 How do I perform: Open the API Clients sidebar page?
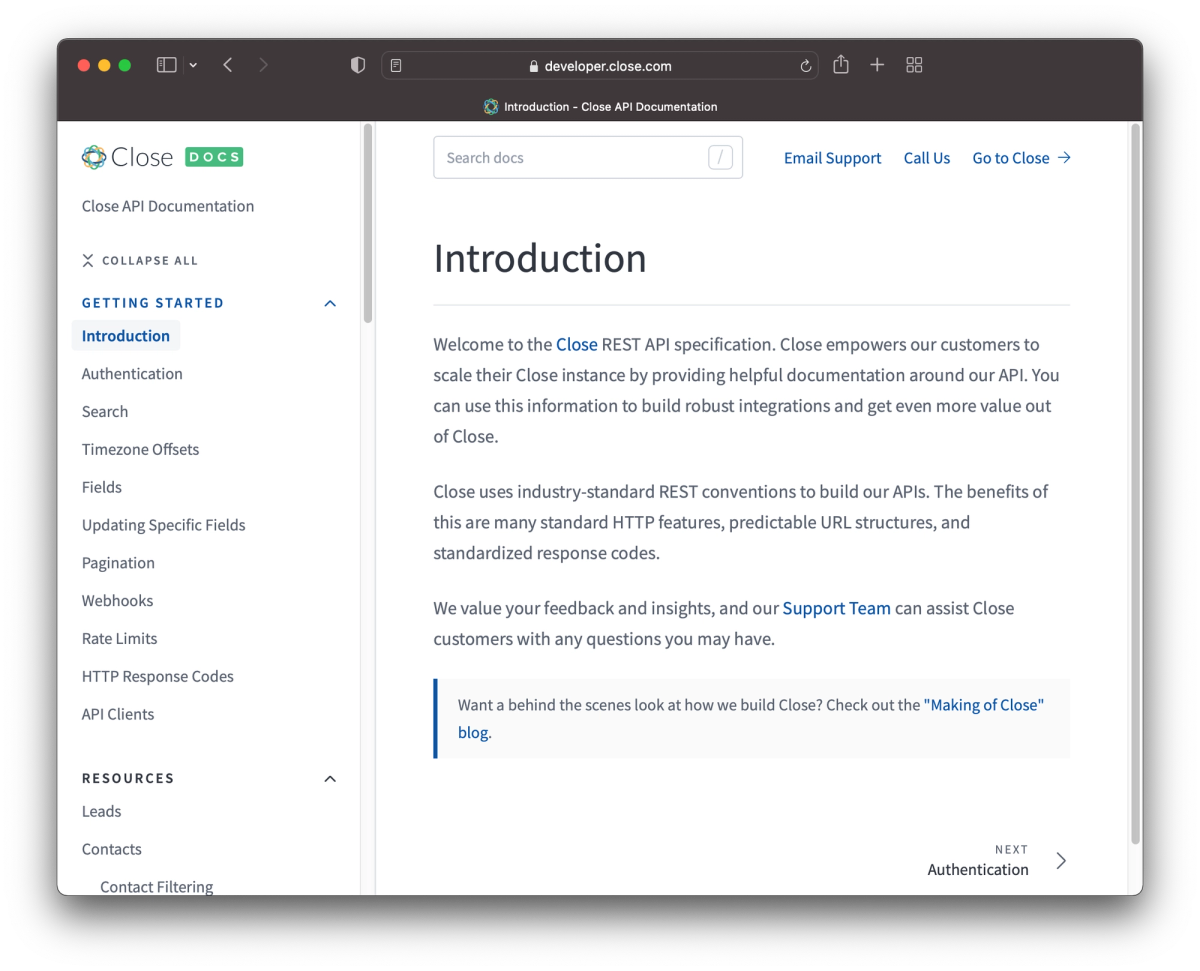click(118, 714)
